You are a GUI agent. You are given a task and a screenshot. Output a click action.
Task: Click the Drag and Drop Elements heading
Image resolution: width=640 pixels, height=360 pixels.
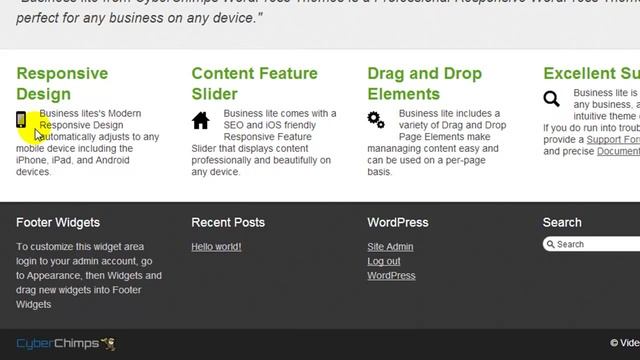[424, 84]
